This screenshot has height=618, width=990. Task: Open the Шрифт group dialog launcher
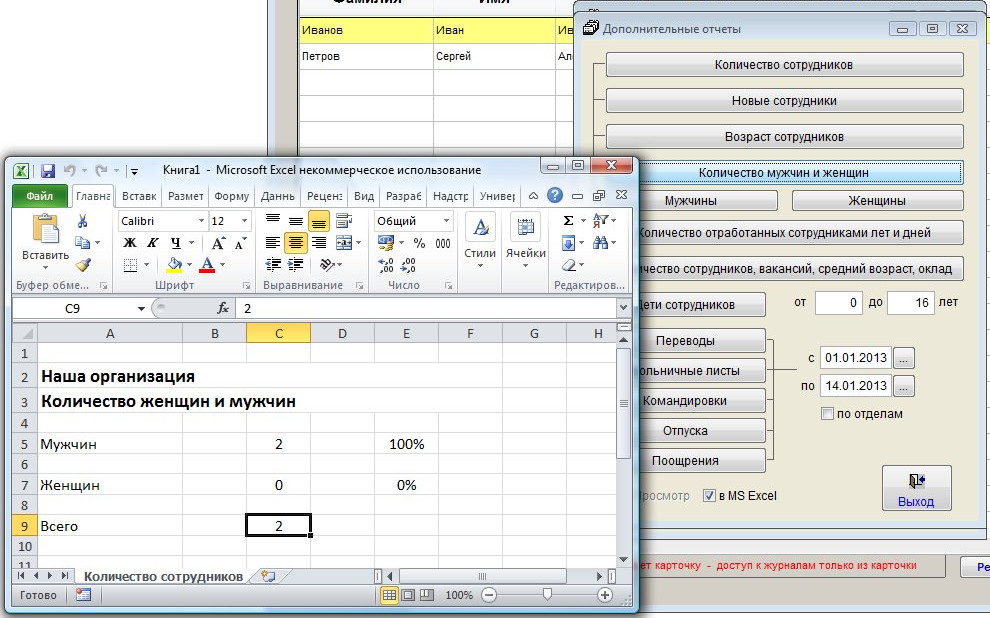point(247,286)
